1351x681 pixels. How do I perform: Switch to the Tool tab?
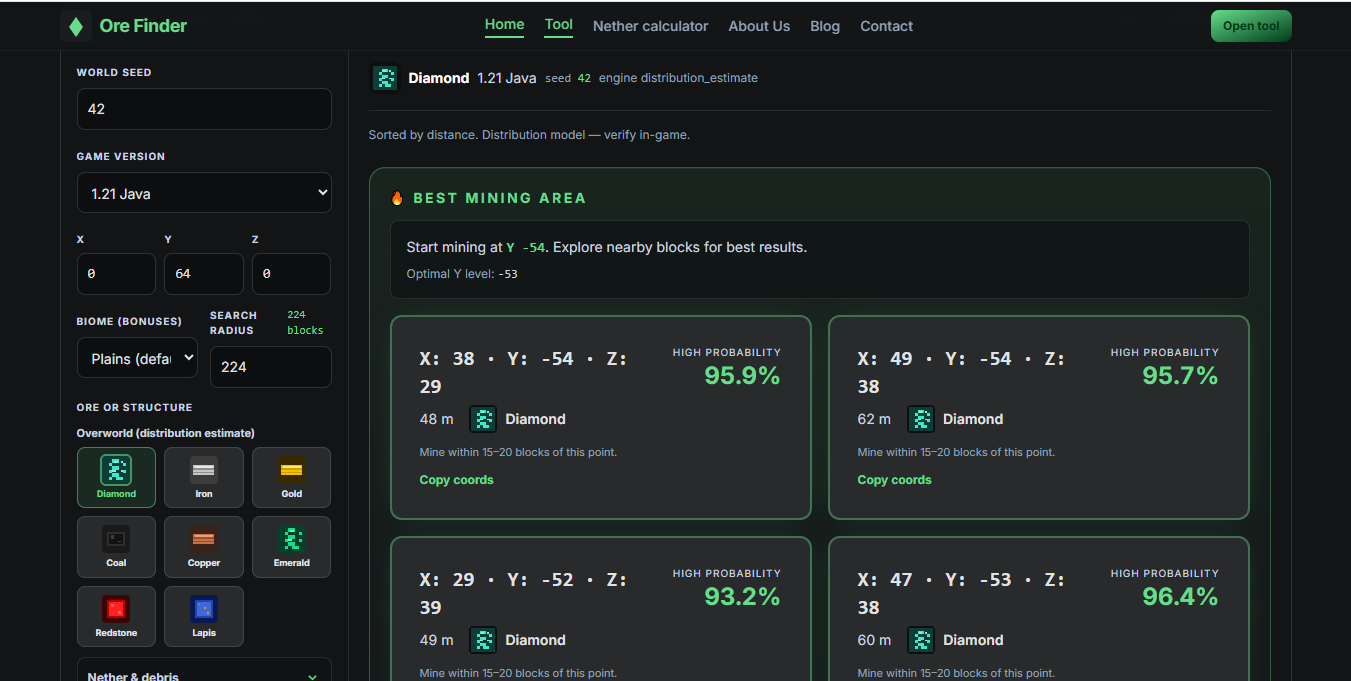point(558,25)
